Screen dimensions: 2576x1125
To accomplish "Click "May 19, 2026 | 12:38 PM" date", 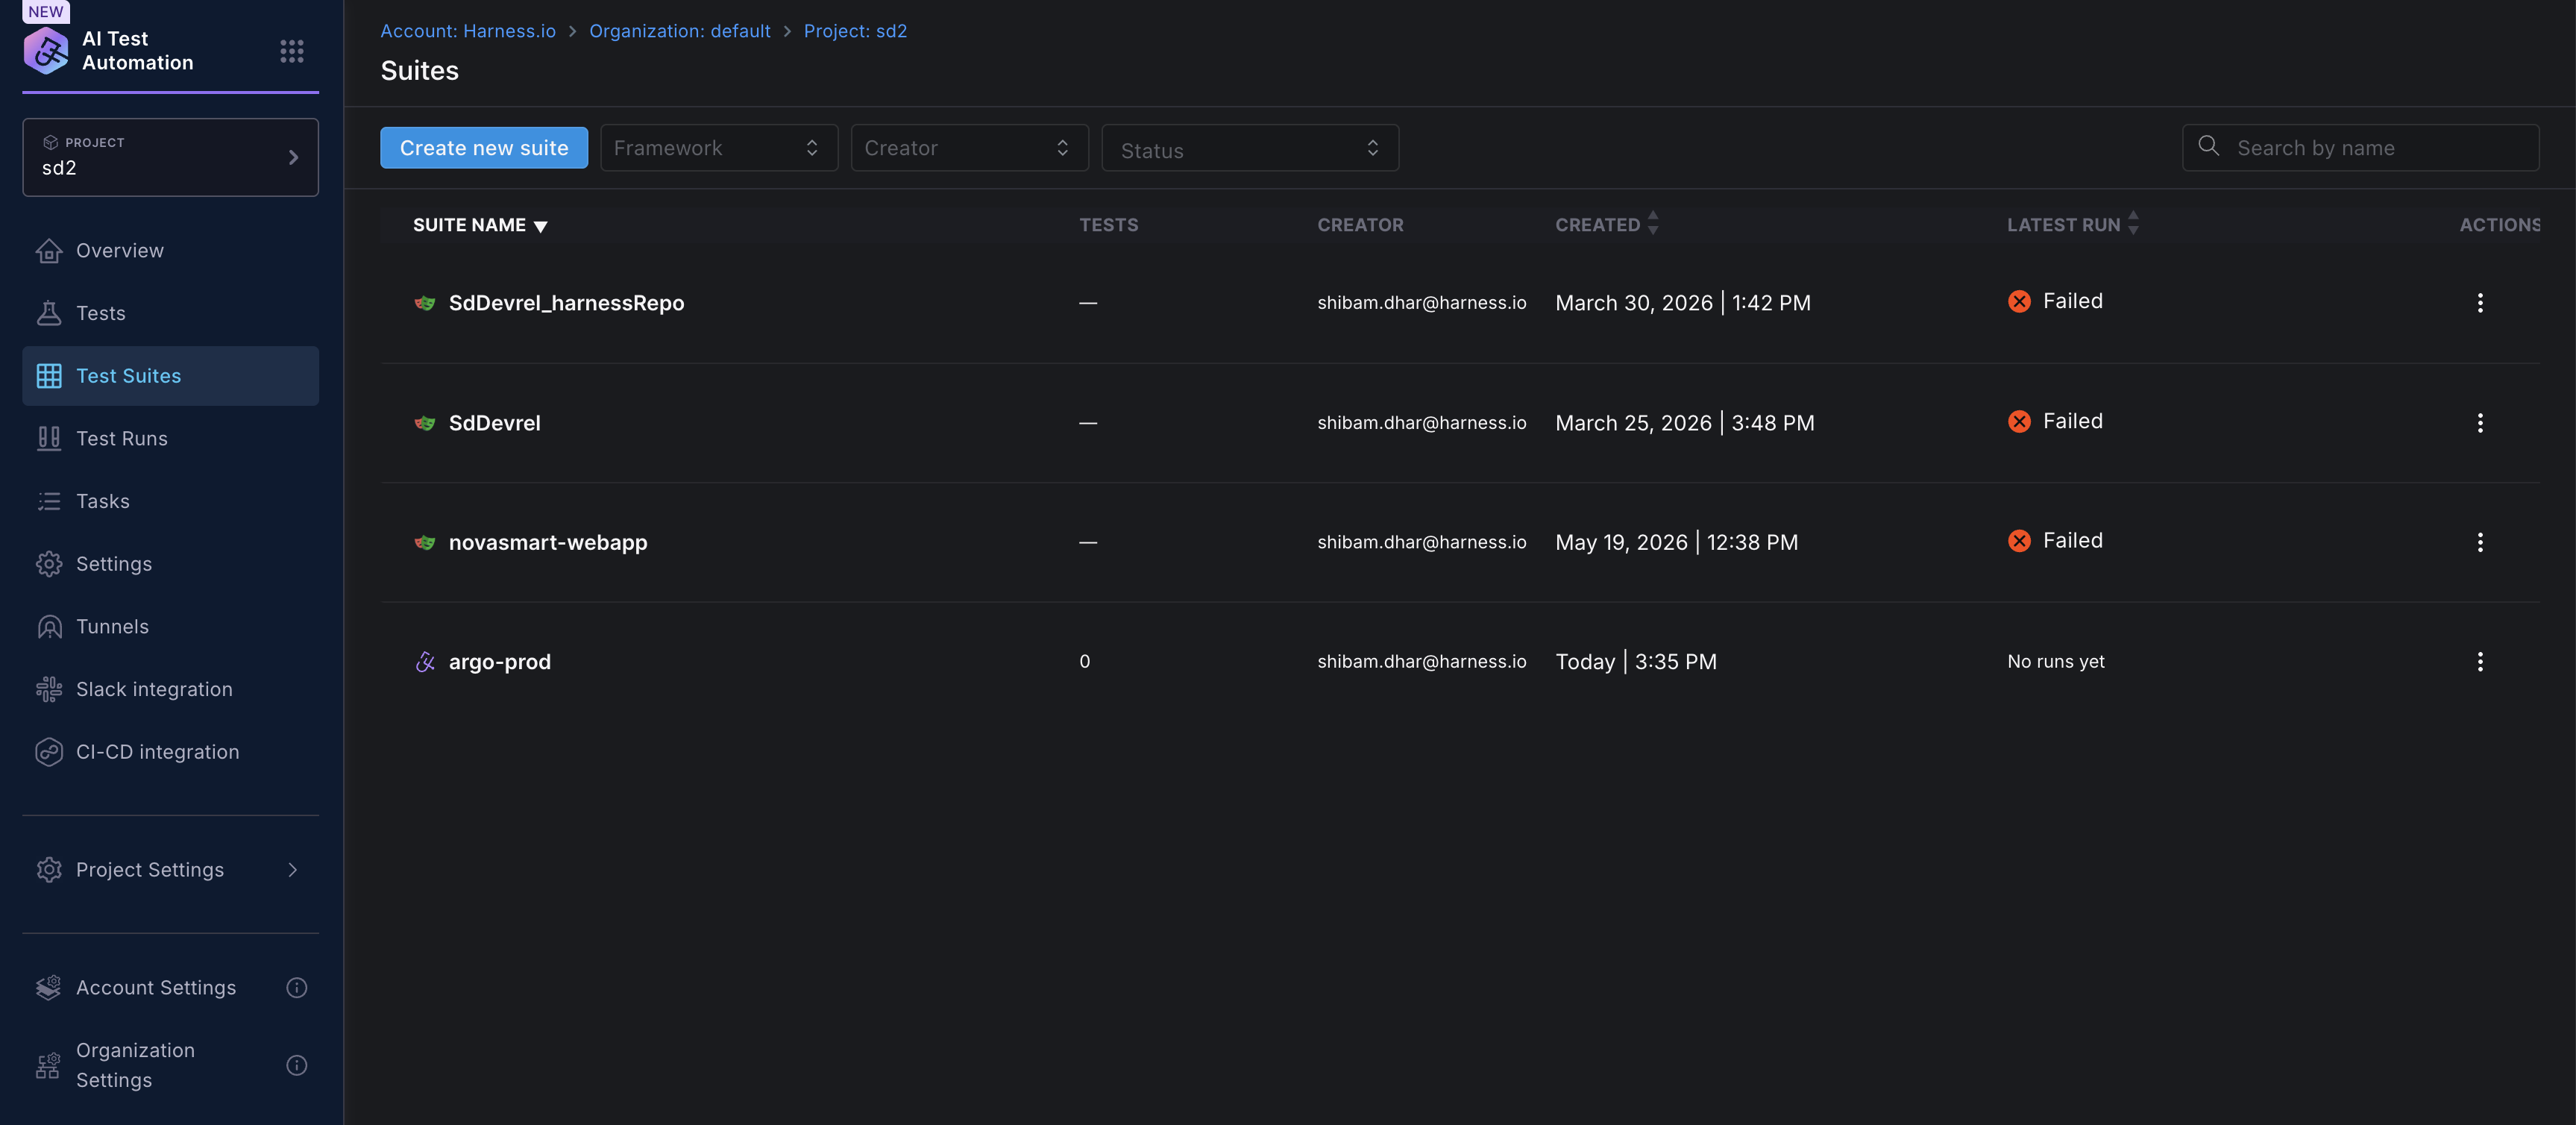I will coord(1677,542).
